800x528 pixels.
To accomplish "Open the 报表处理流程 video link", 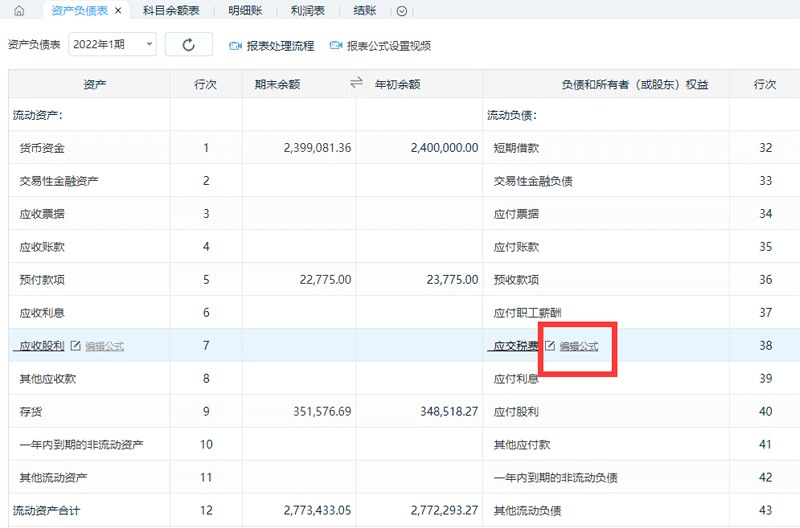I will coord(280,46).
